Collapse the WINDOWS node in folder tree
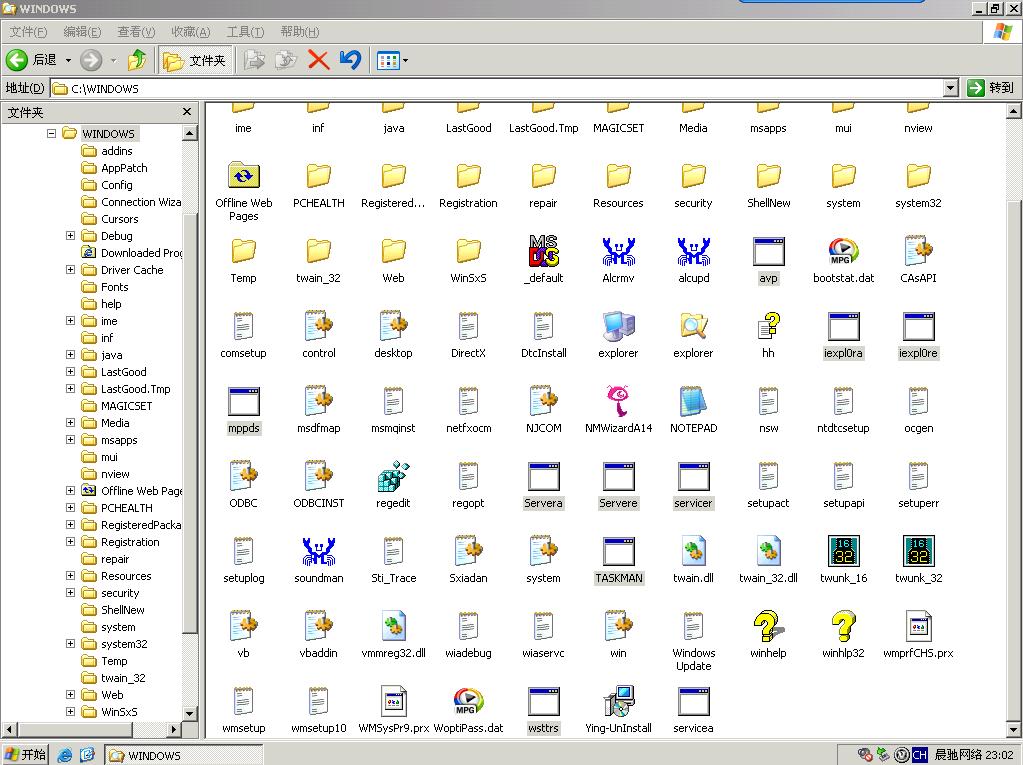This screenshot has width=1023, height=765. [51, 134]
